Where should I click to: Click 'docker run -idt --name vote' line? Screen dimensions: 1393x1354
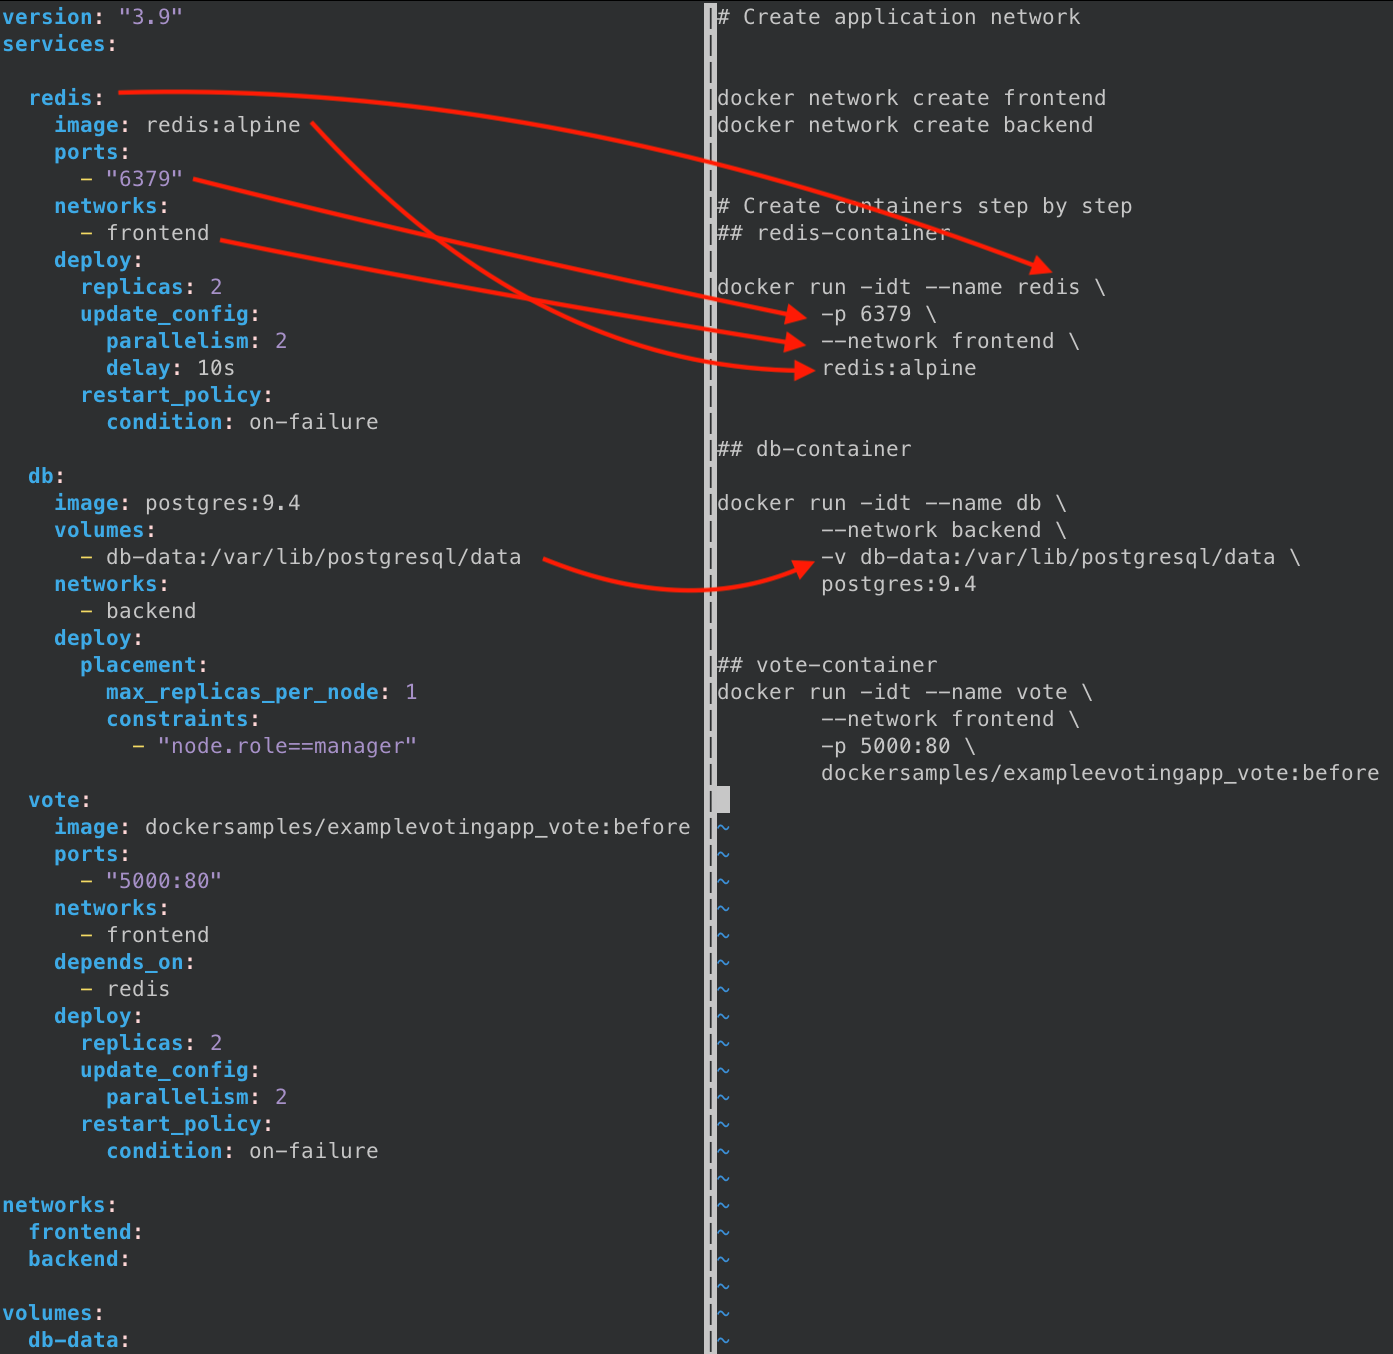tap(905, 692)
